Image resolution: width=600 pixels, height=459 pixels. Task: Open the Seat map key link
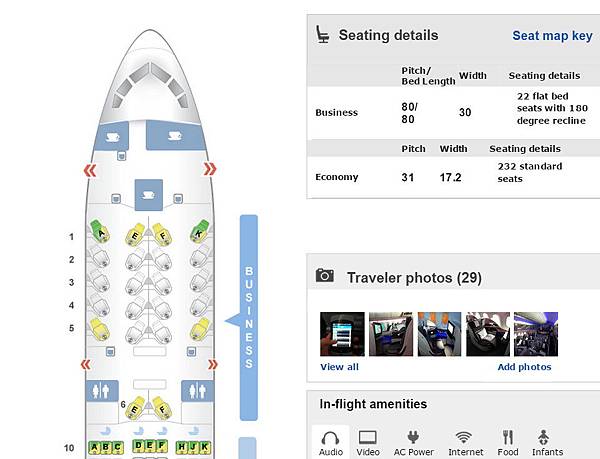pyautogui.click(x=552, y=36)
